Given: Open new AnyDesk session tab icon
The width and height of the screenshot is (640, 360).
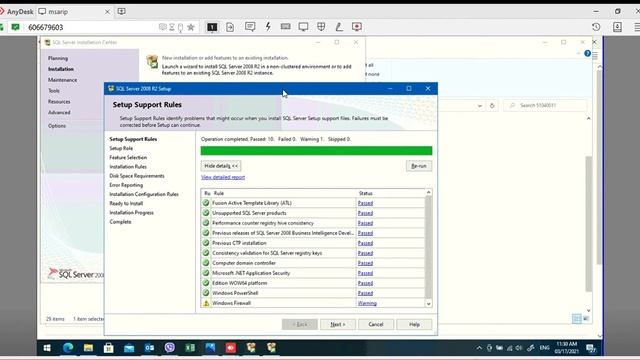Looking at the screenshot, I should point(122,11).
